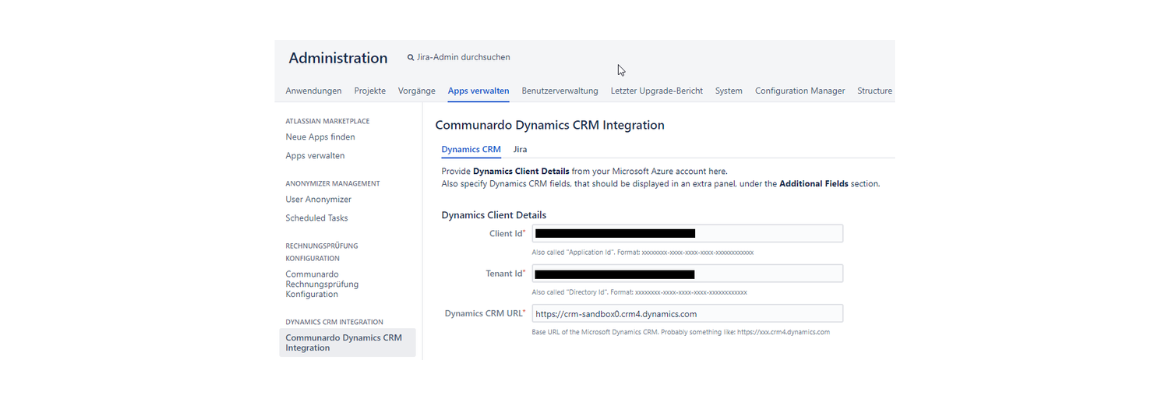Viewport: 1170px width, 400px height.
Task: Click the Base URL hint text
Action: (x=681, y=331)
